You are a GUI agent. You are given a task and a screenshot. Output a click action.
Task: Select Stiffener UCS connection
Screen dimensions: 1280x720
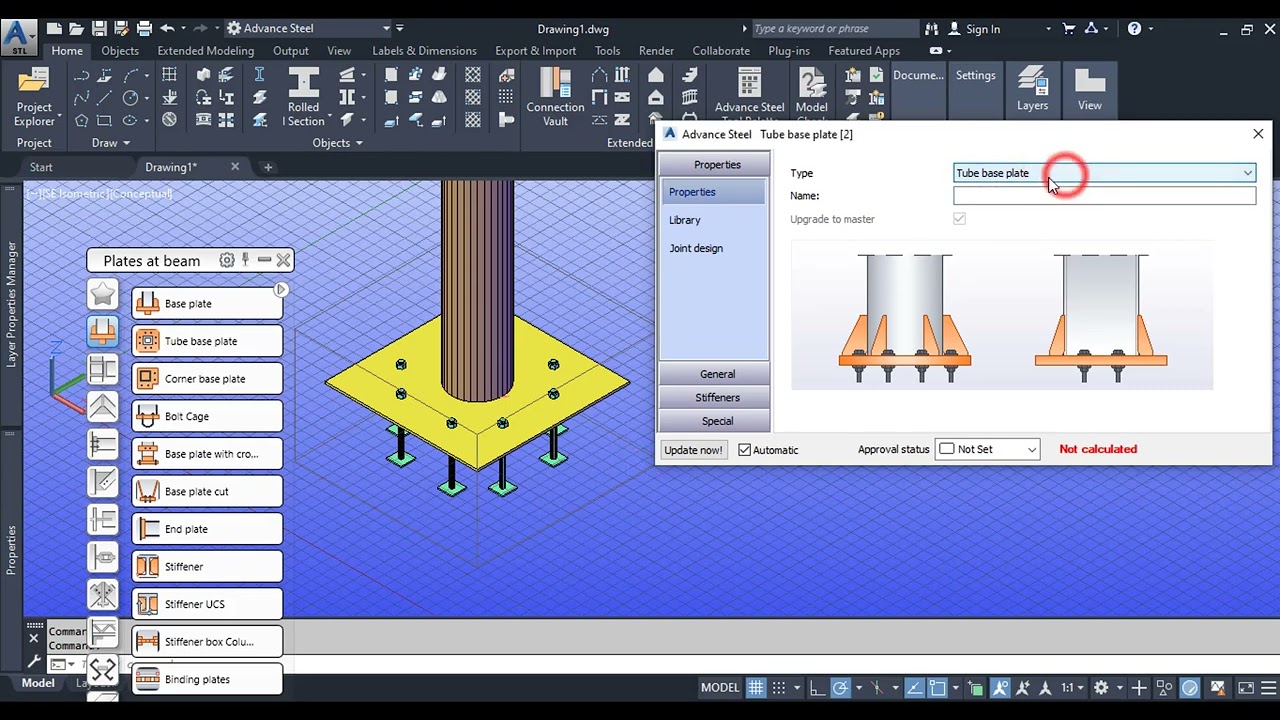(207, 604)
